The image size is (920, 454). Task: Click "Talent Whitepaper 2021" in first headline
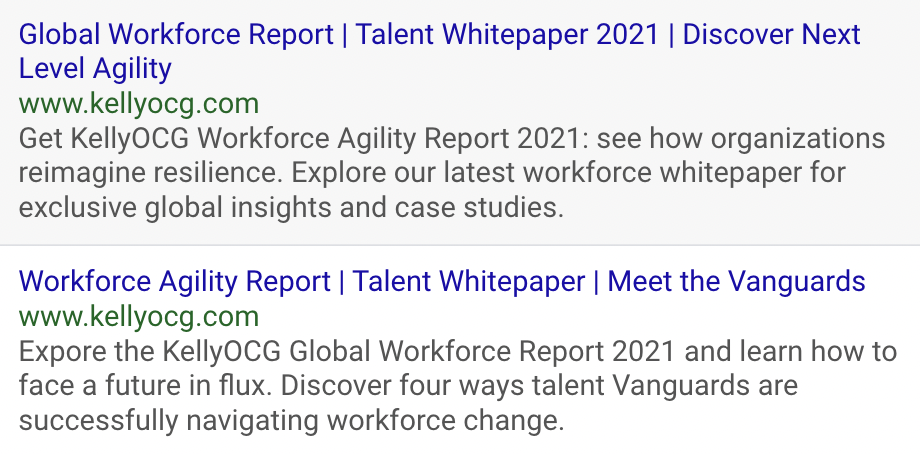coord(508,34)
